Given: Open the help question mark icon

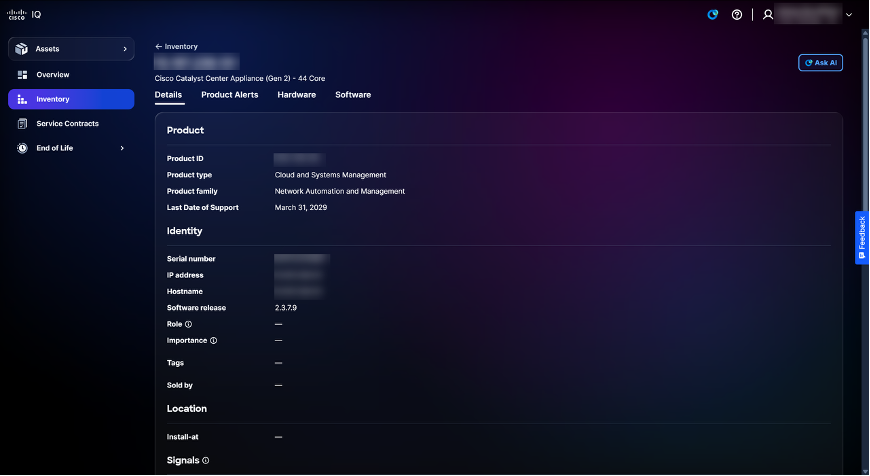Looking at the screenshot, I should point(737,15).
